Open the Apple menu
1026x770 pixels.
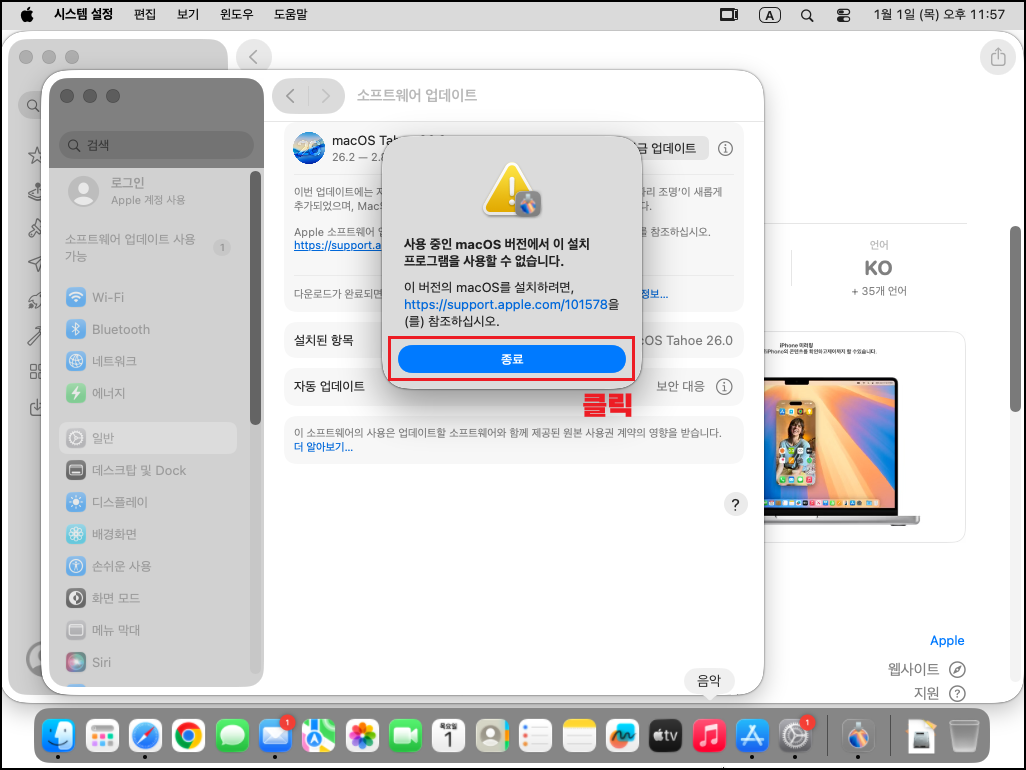click(x=27, y=14)
